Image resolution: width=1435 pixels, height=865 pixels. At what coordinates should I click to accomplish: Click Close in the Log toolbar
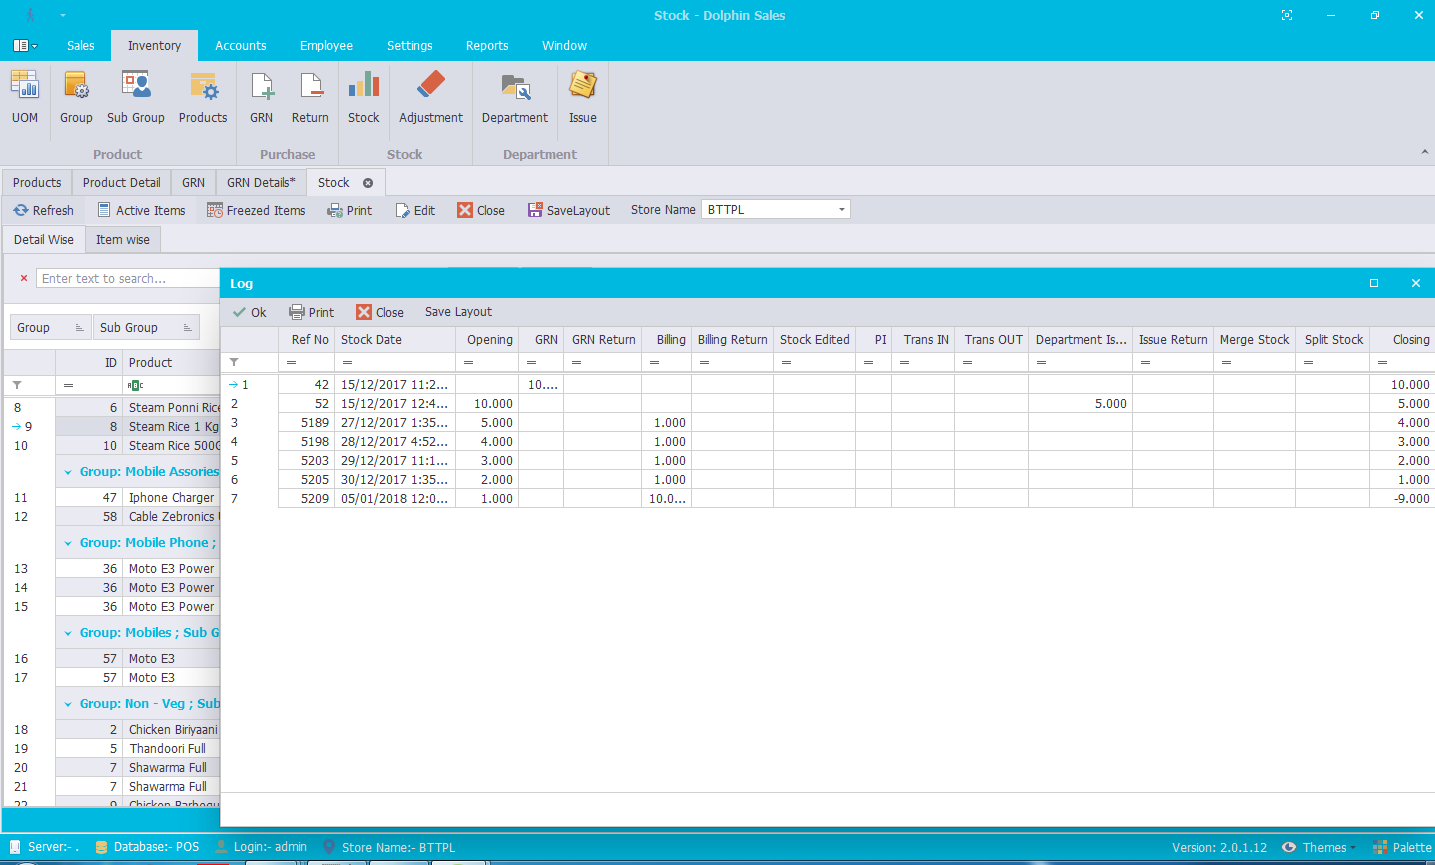[x=380, y=312]
